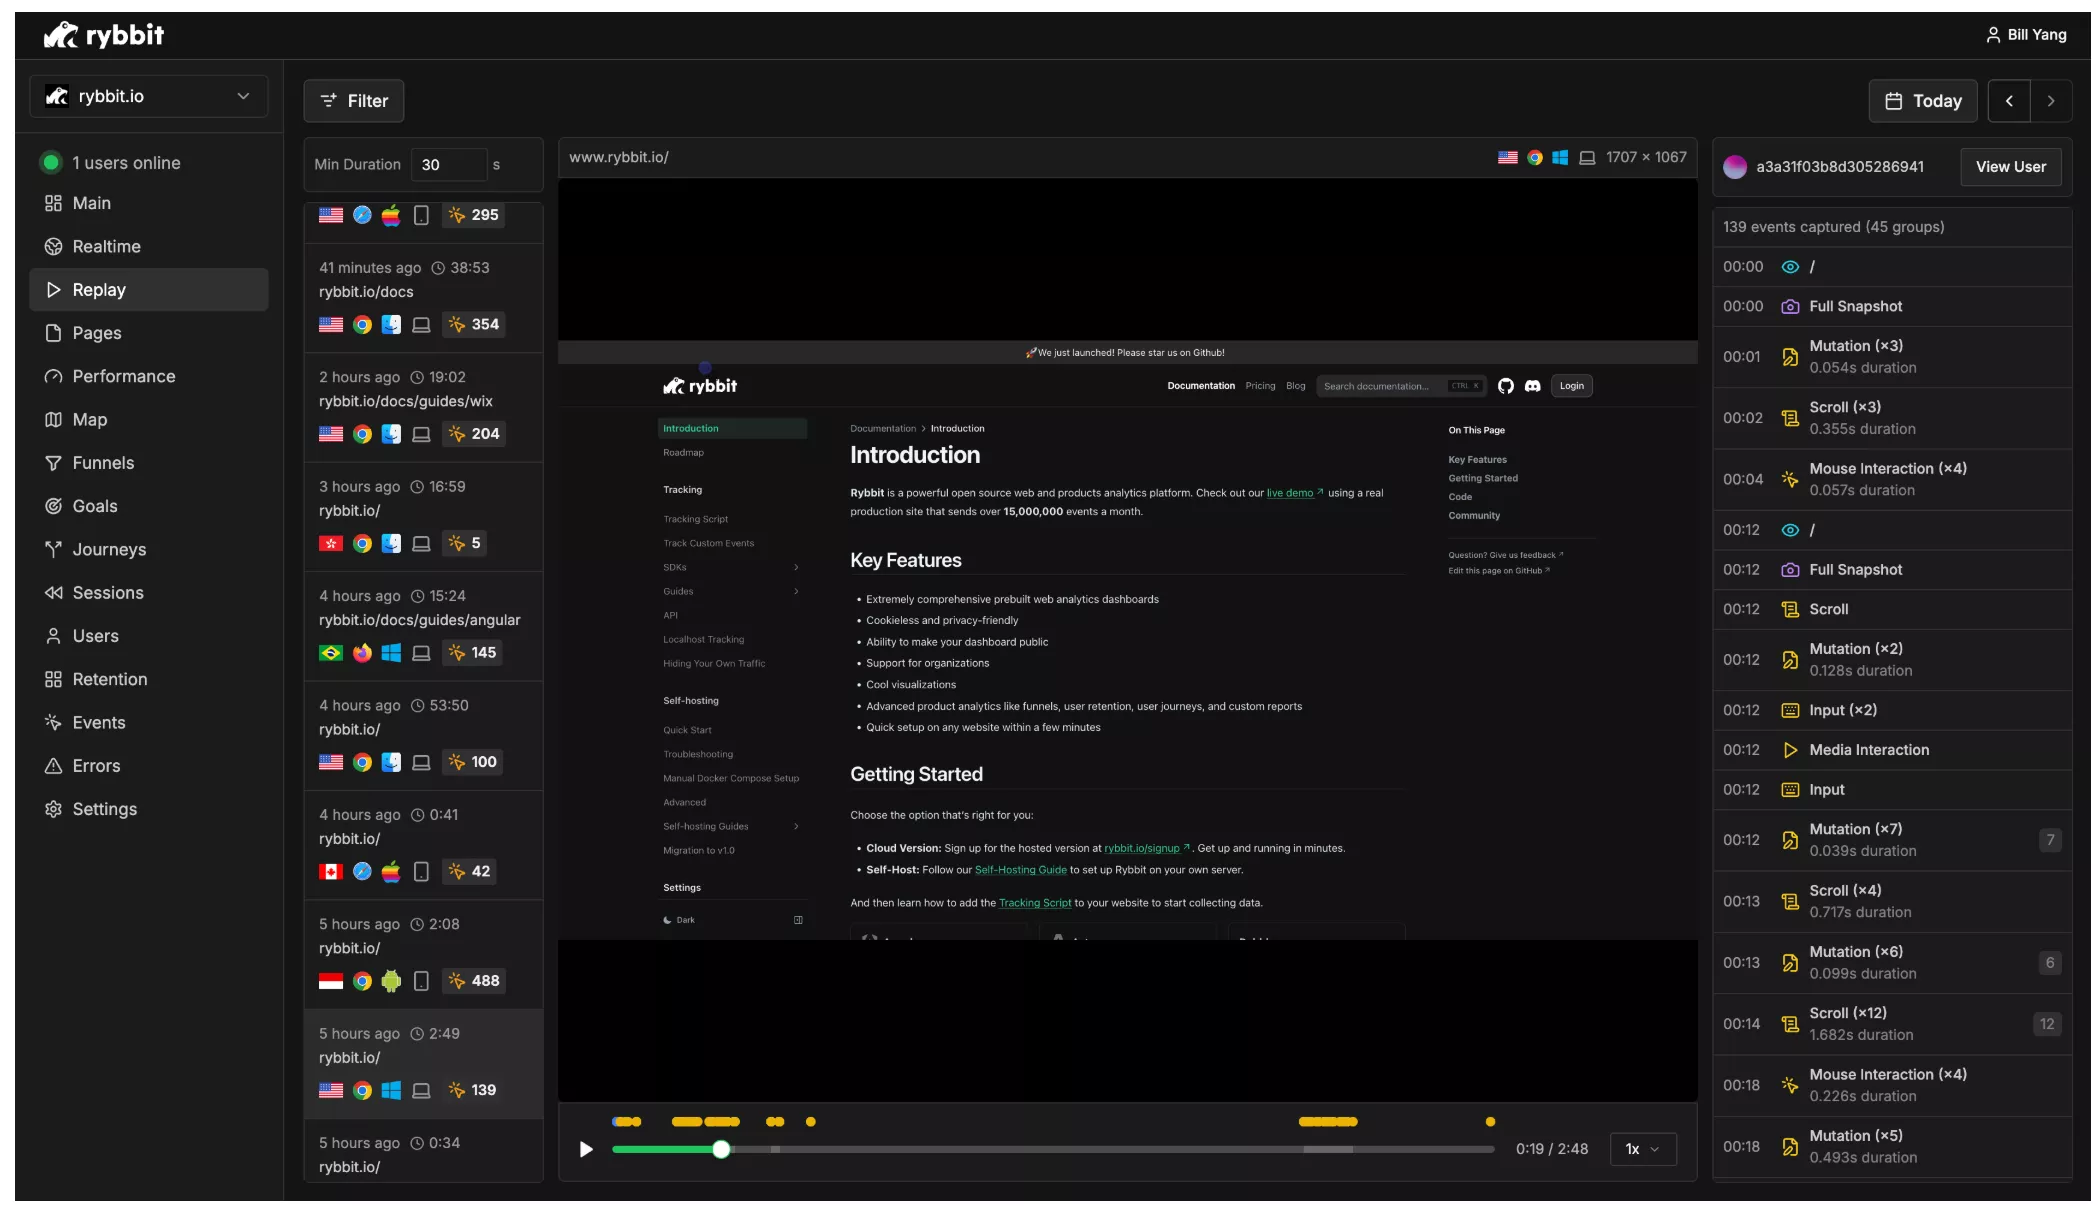The height and width of the screenshot is (1206, 2098).
Task: Select the 5 hours ago 2:49 session
Action: pyautogui.click(x=423, y=1064)
